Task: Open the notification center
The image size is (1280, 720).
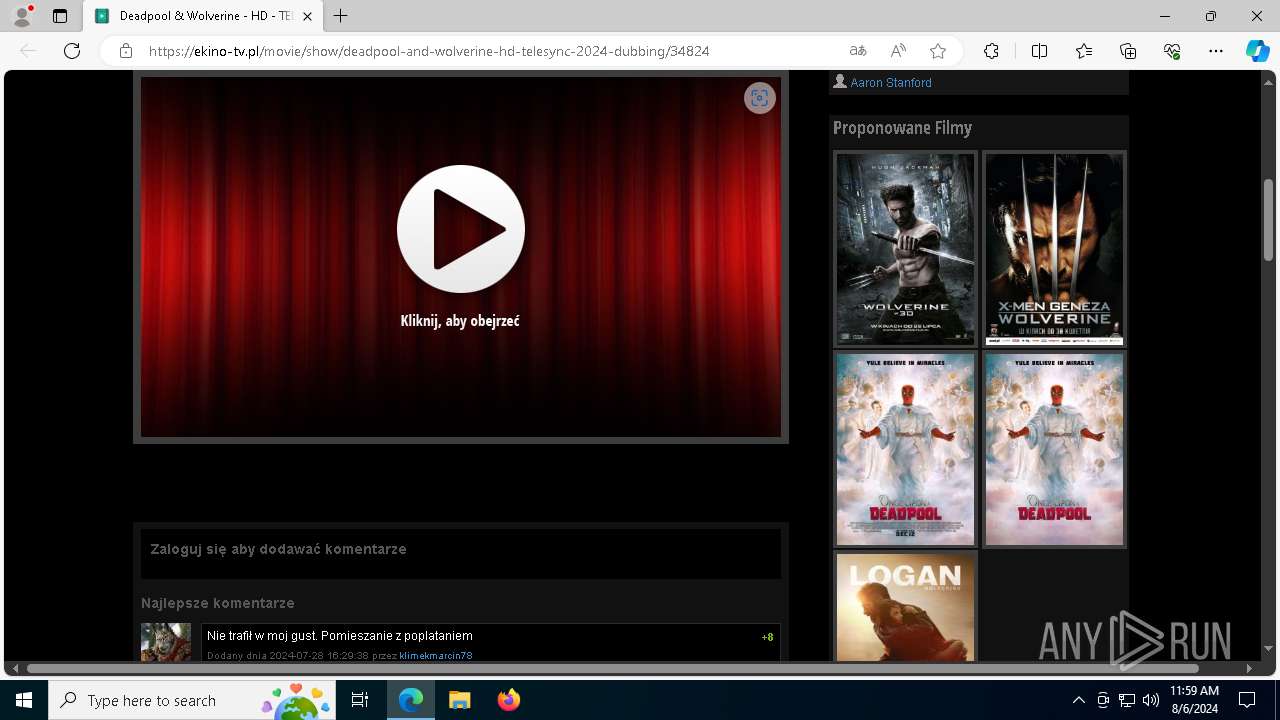Action: coord(1247,700)
